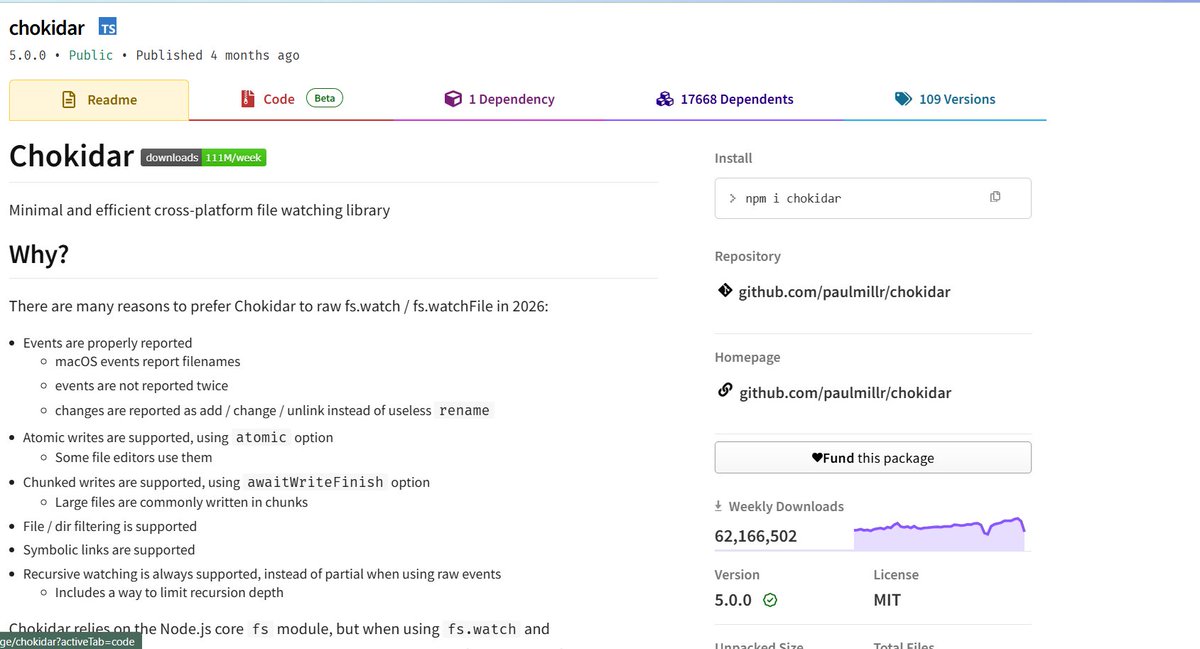Click 'macOS events report filenames' sub-bullet
The width and height of the screenshot is (1200, 649).
[x=147, y=361]
